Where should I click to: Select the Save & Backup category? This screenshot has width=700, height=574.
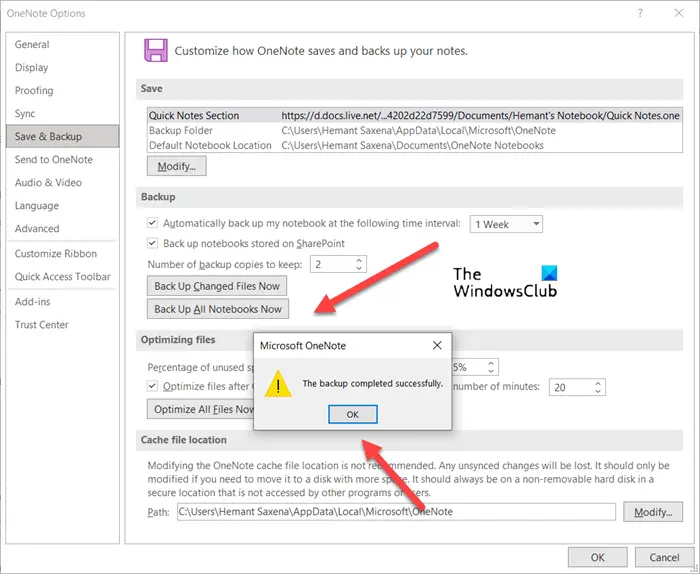pyautogui.click(x=62, y=136)
